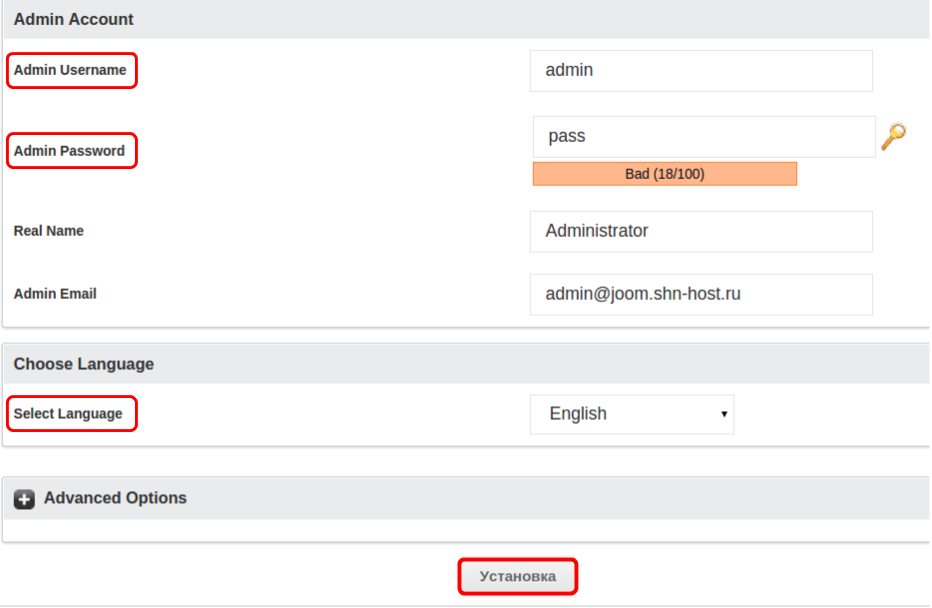Click the Admin Username label
Screen dimensions: 932x608
pyautogui.click(x=70, y=70)
